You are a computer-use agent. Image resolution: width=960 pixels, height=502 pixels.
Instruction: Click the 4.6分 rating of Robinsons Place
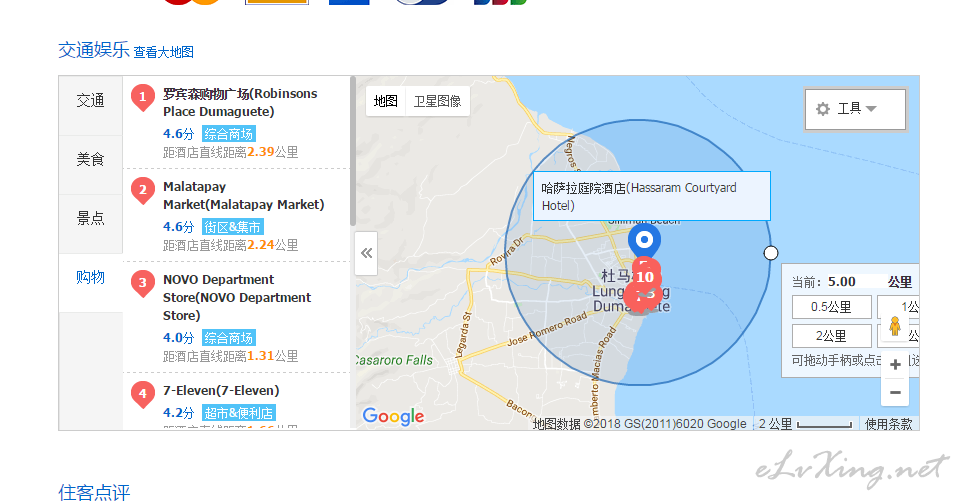click(x=178, y=134)
